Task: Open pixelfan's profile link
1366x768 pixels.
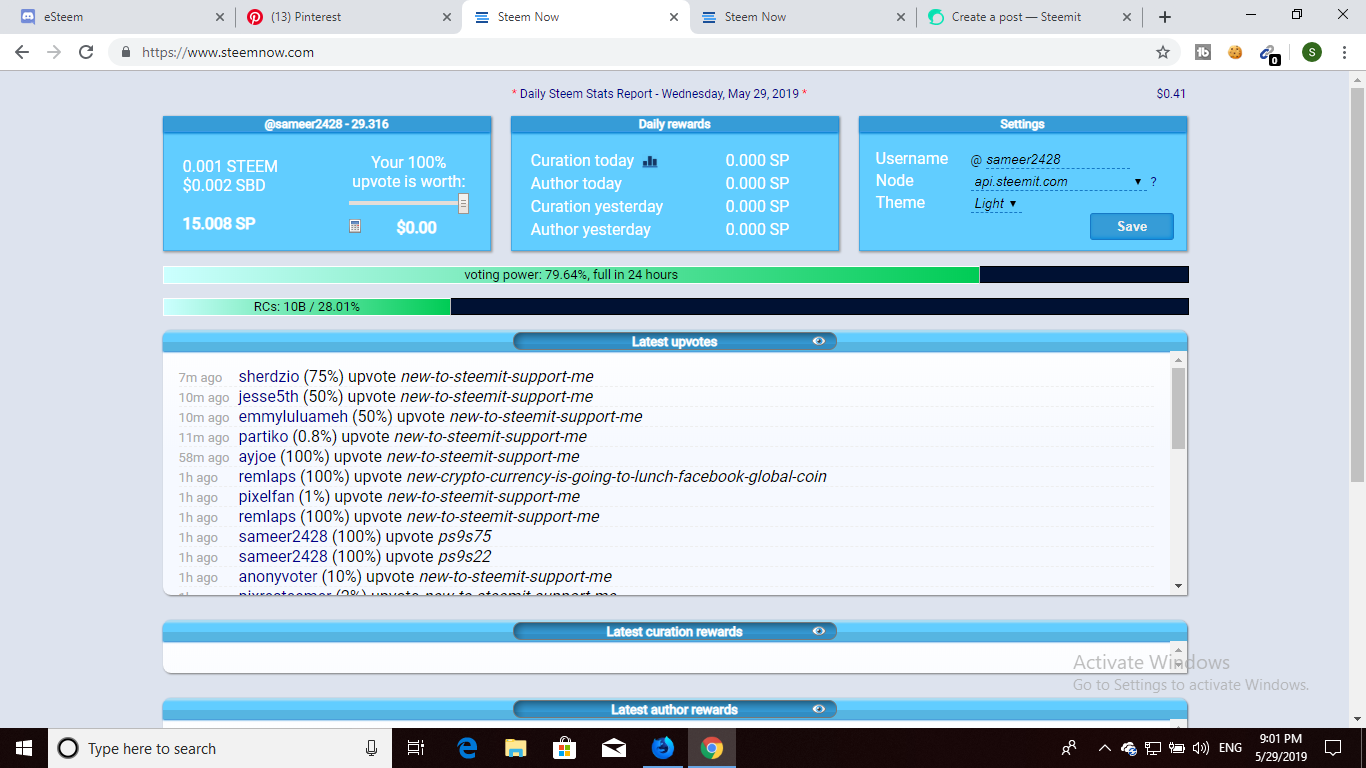Action: point(267,497)
